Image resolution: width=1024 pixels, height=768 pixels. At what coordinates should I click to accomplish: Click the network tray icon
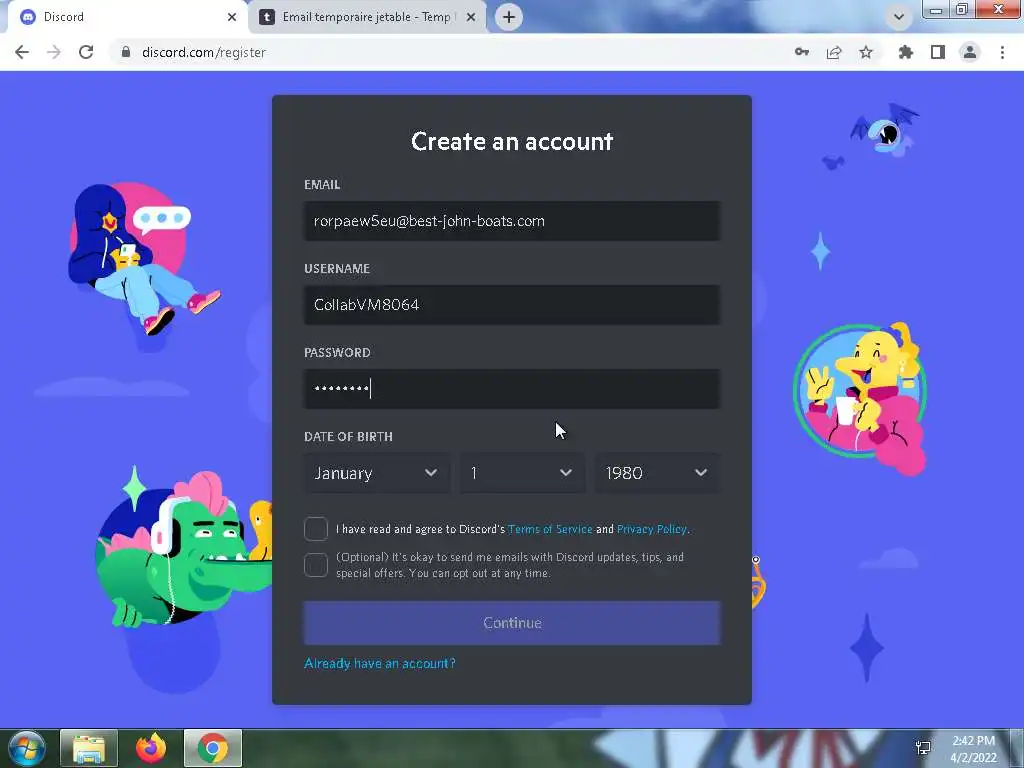[x=923, y=748]
